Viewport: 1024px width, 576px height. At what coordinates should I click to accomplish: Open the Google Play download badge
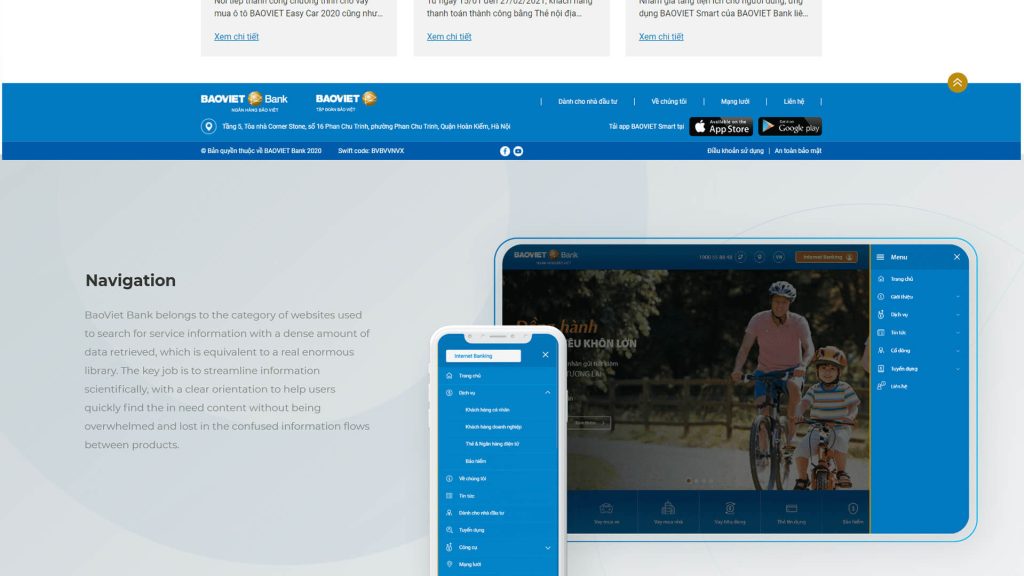[x=790, y=127]
